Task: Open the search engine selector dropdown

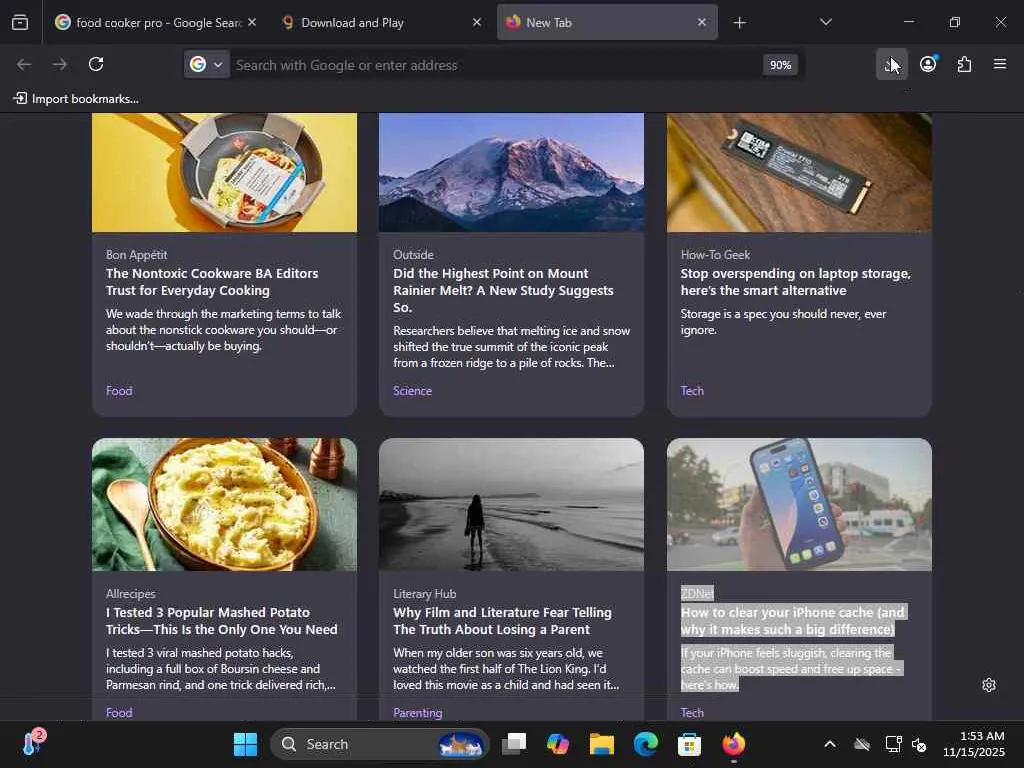Action: click(206, 64)
